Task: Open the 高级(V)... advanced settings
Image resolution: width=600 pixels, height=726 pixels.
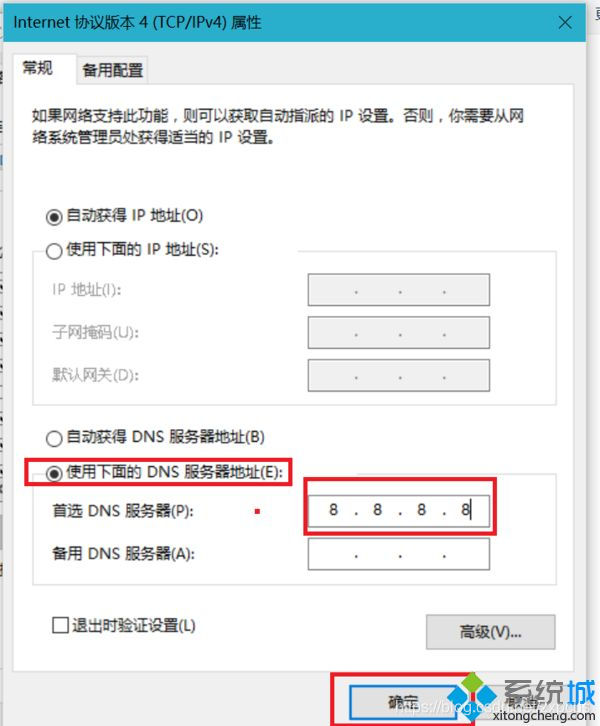Action: 490,632
